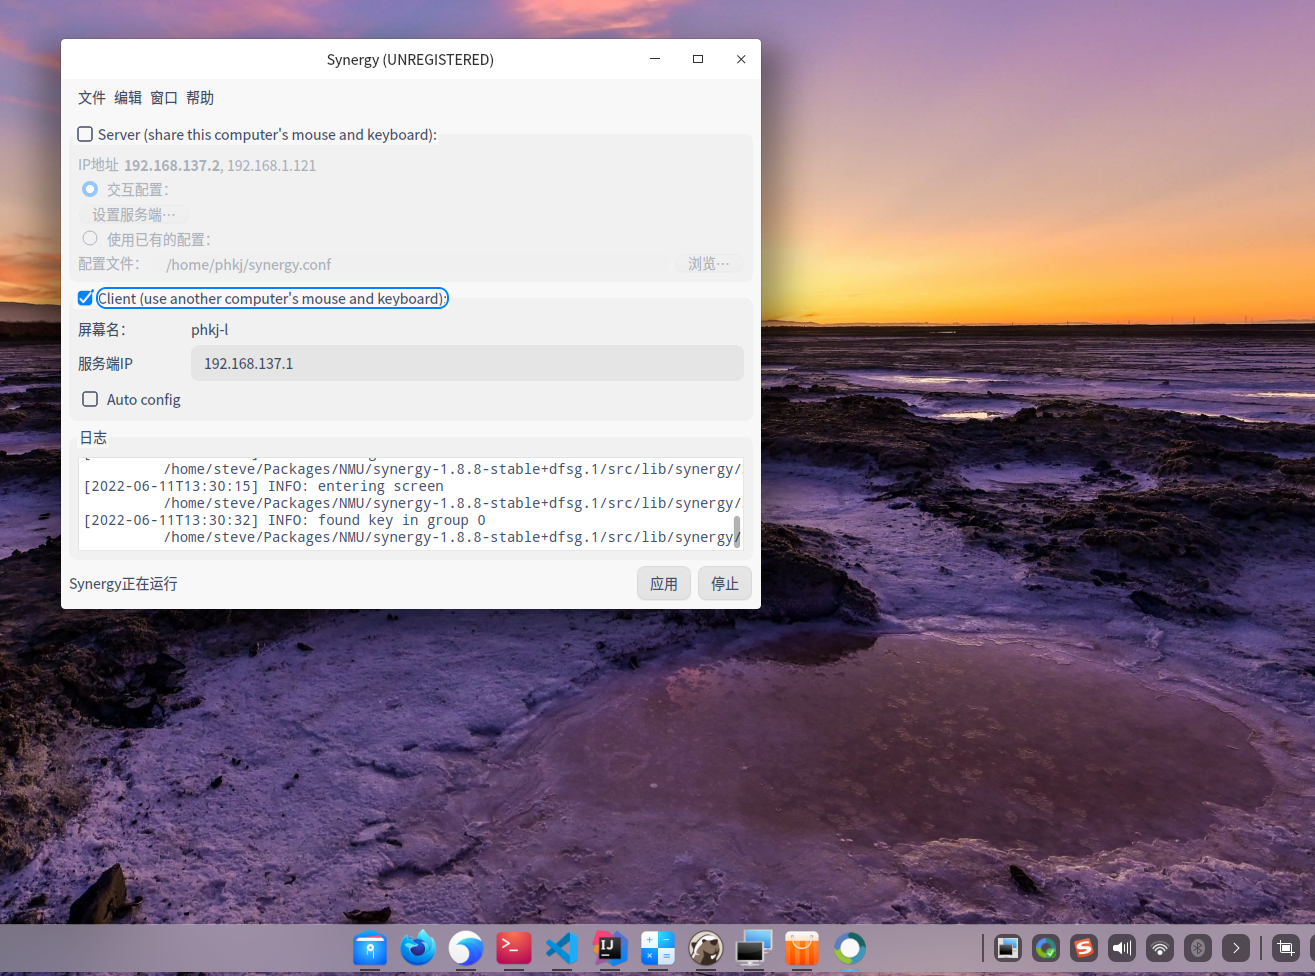Image resolution: width=1315 pixels, height=976 pixels.
Task: Click the volume speaker tray icon
Action: [1122, 948]
